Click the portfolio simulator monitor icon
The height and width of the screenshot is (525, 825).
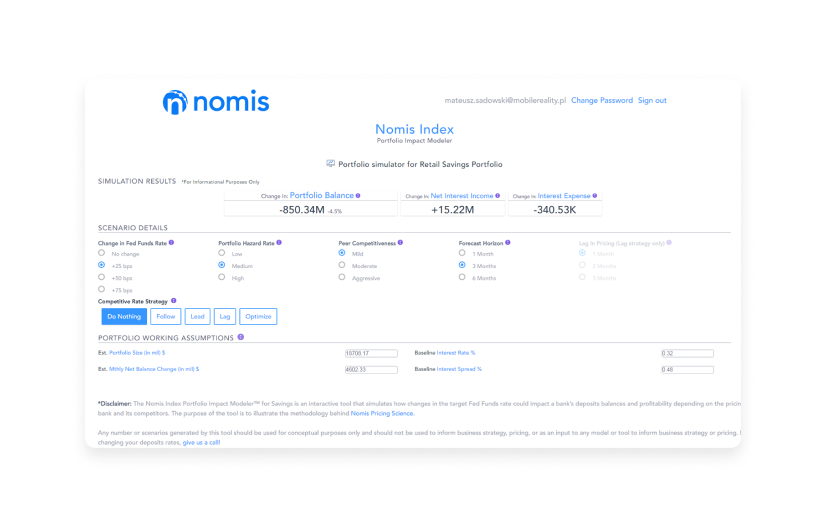click(x=330, y=164)
